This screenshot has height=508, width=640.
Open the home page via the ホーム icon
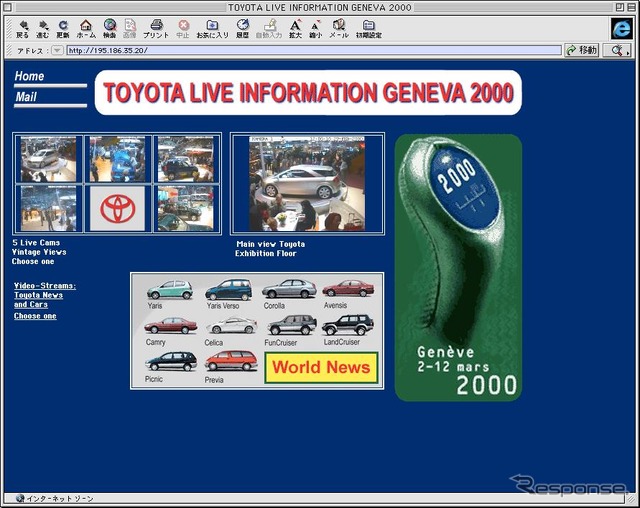point(86,29)
